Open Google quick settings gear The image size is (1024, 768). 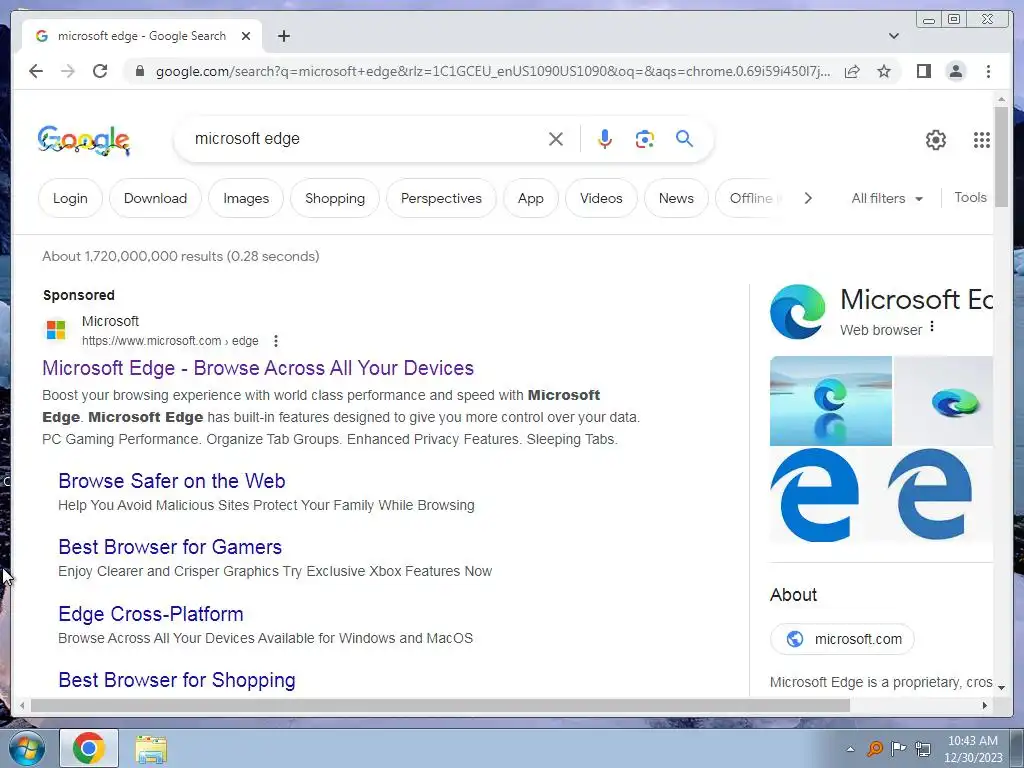click(x=935, y=140)
